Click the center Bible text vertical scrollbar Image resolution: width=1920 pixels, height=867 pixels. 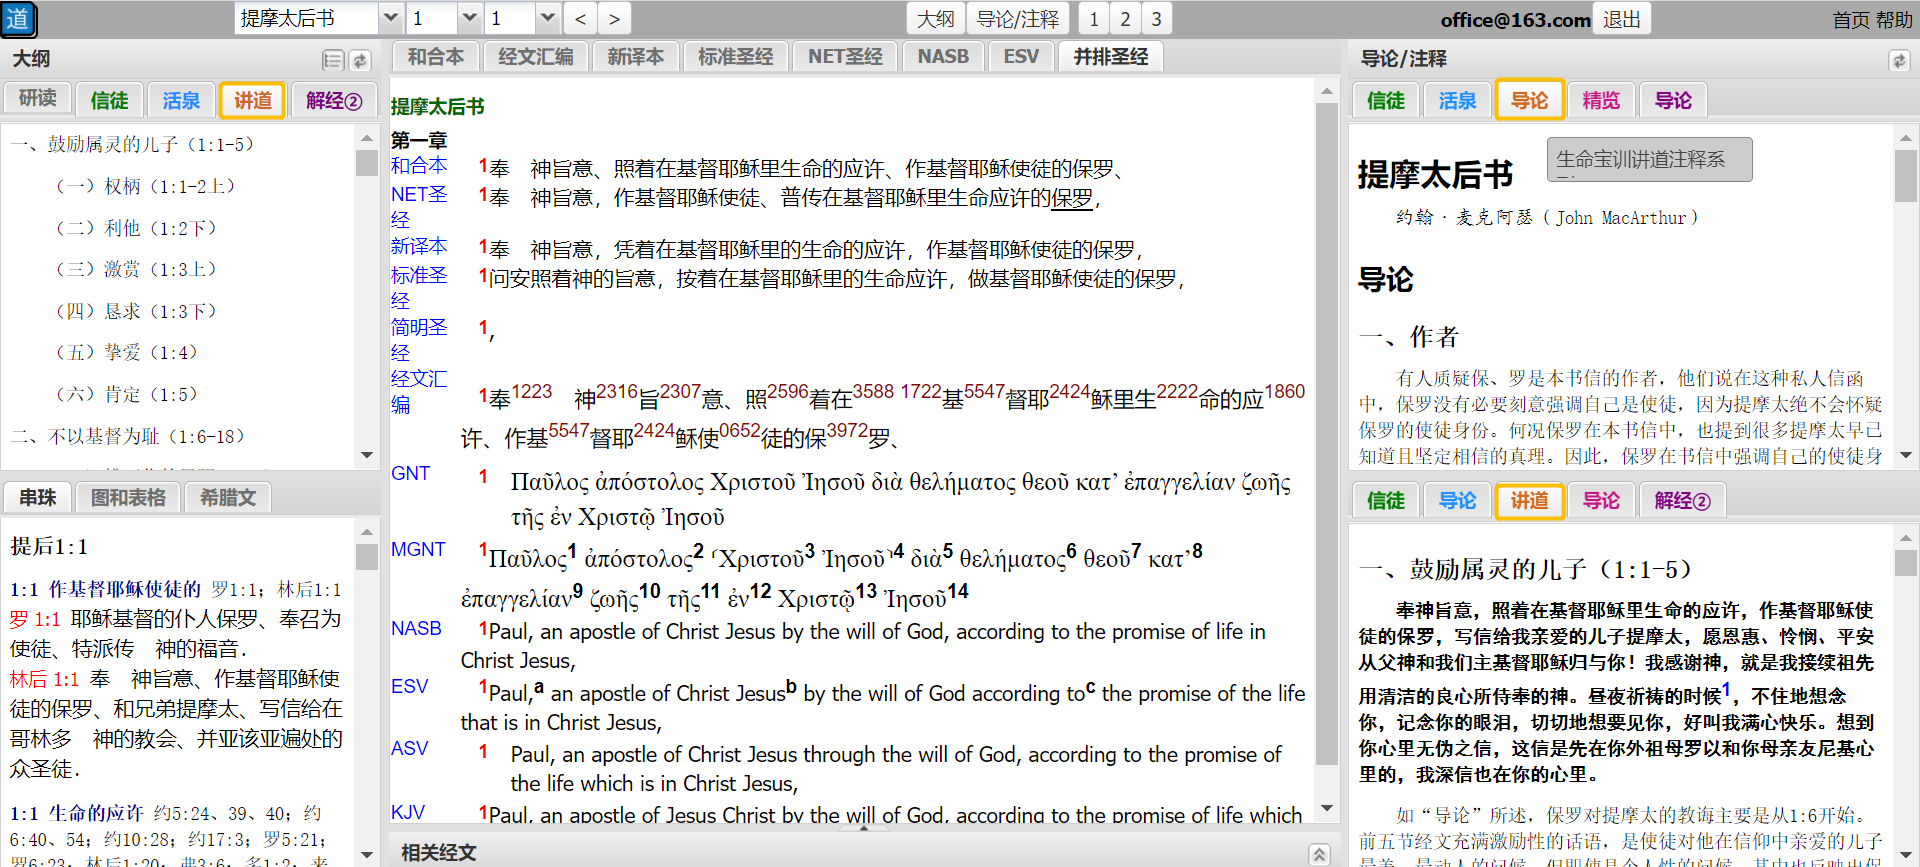click(1327, 430)
